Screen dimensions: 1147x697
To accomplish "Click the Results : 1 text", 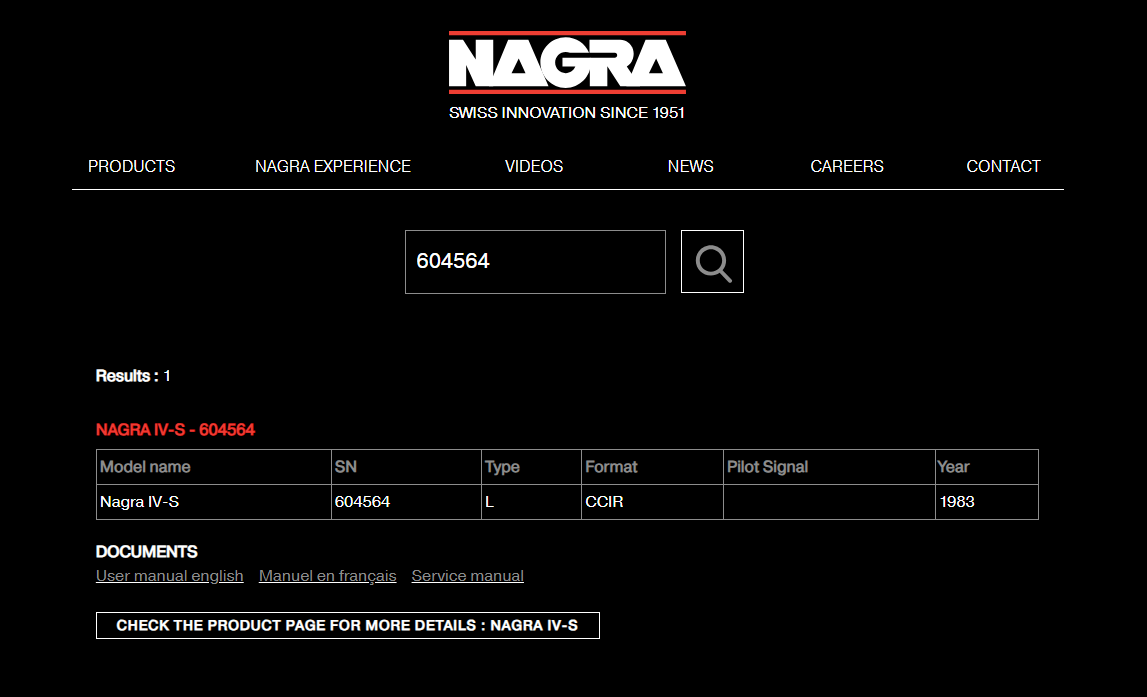I will (133, 376).
